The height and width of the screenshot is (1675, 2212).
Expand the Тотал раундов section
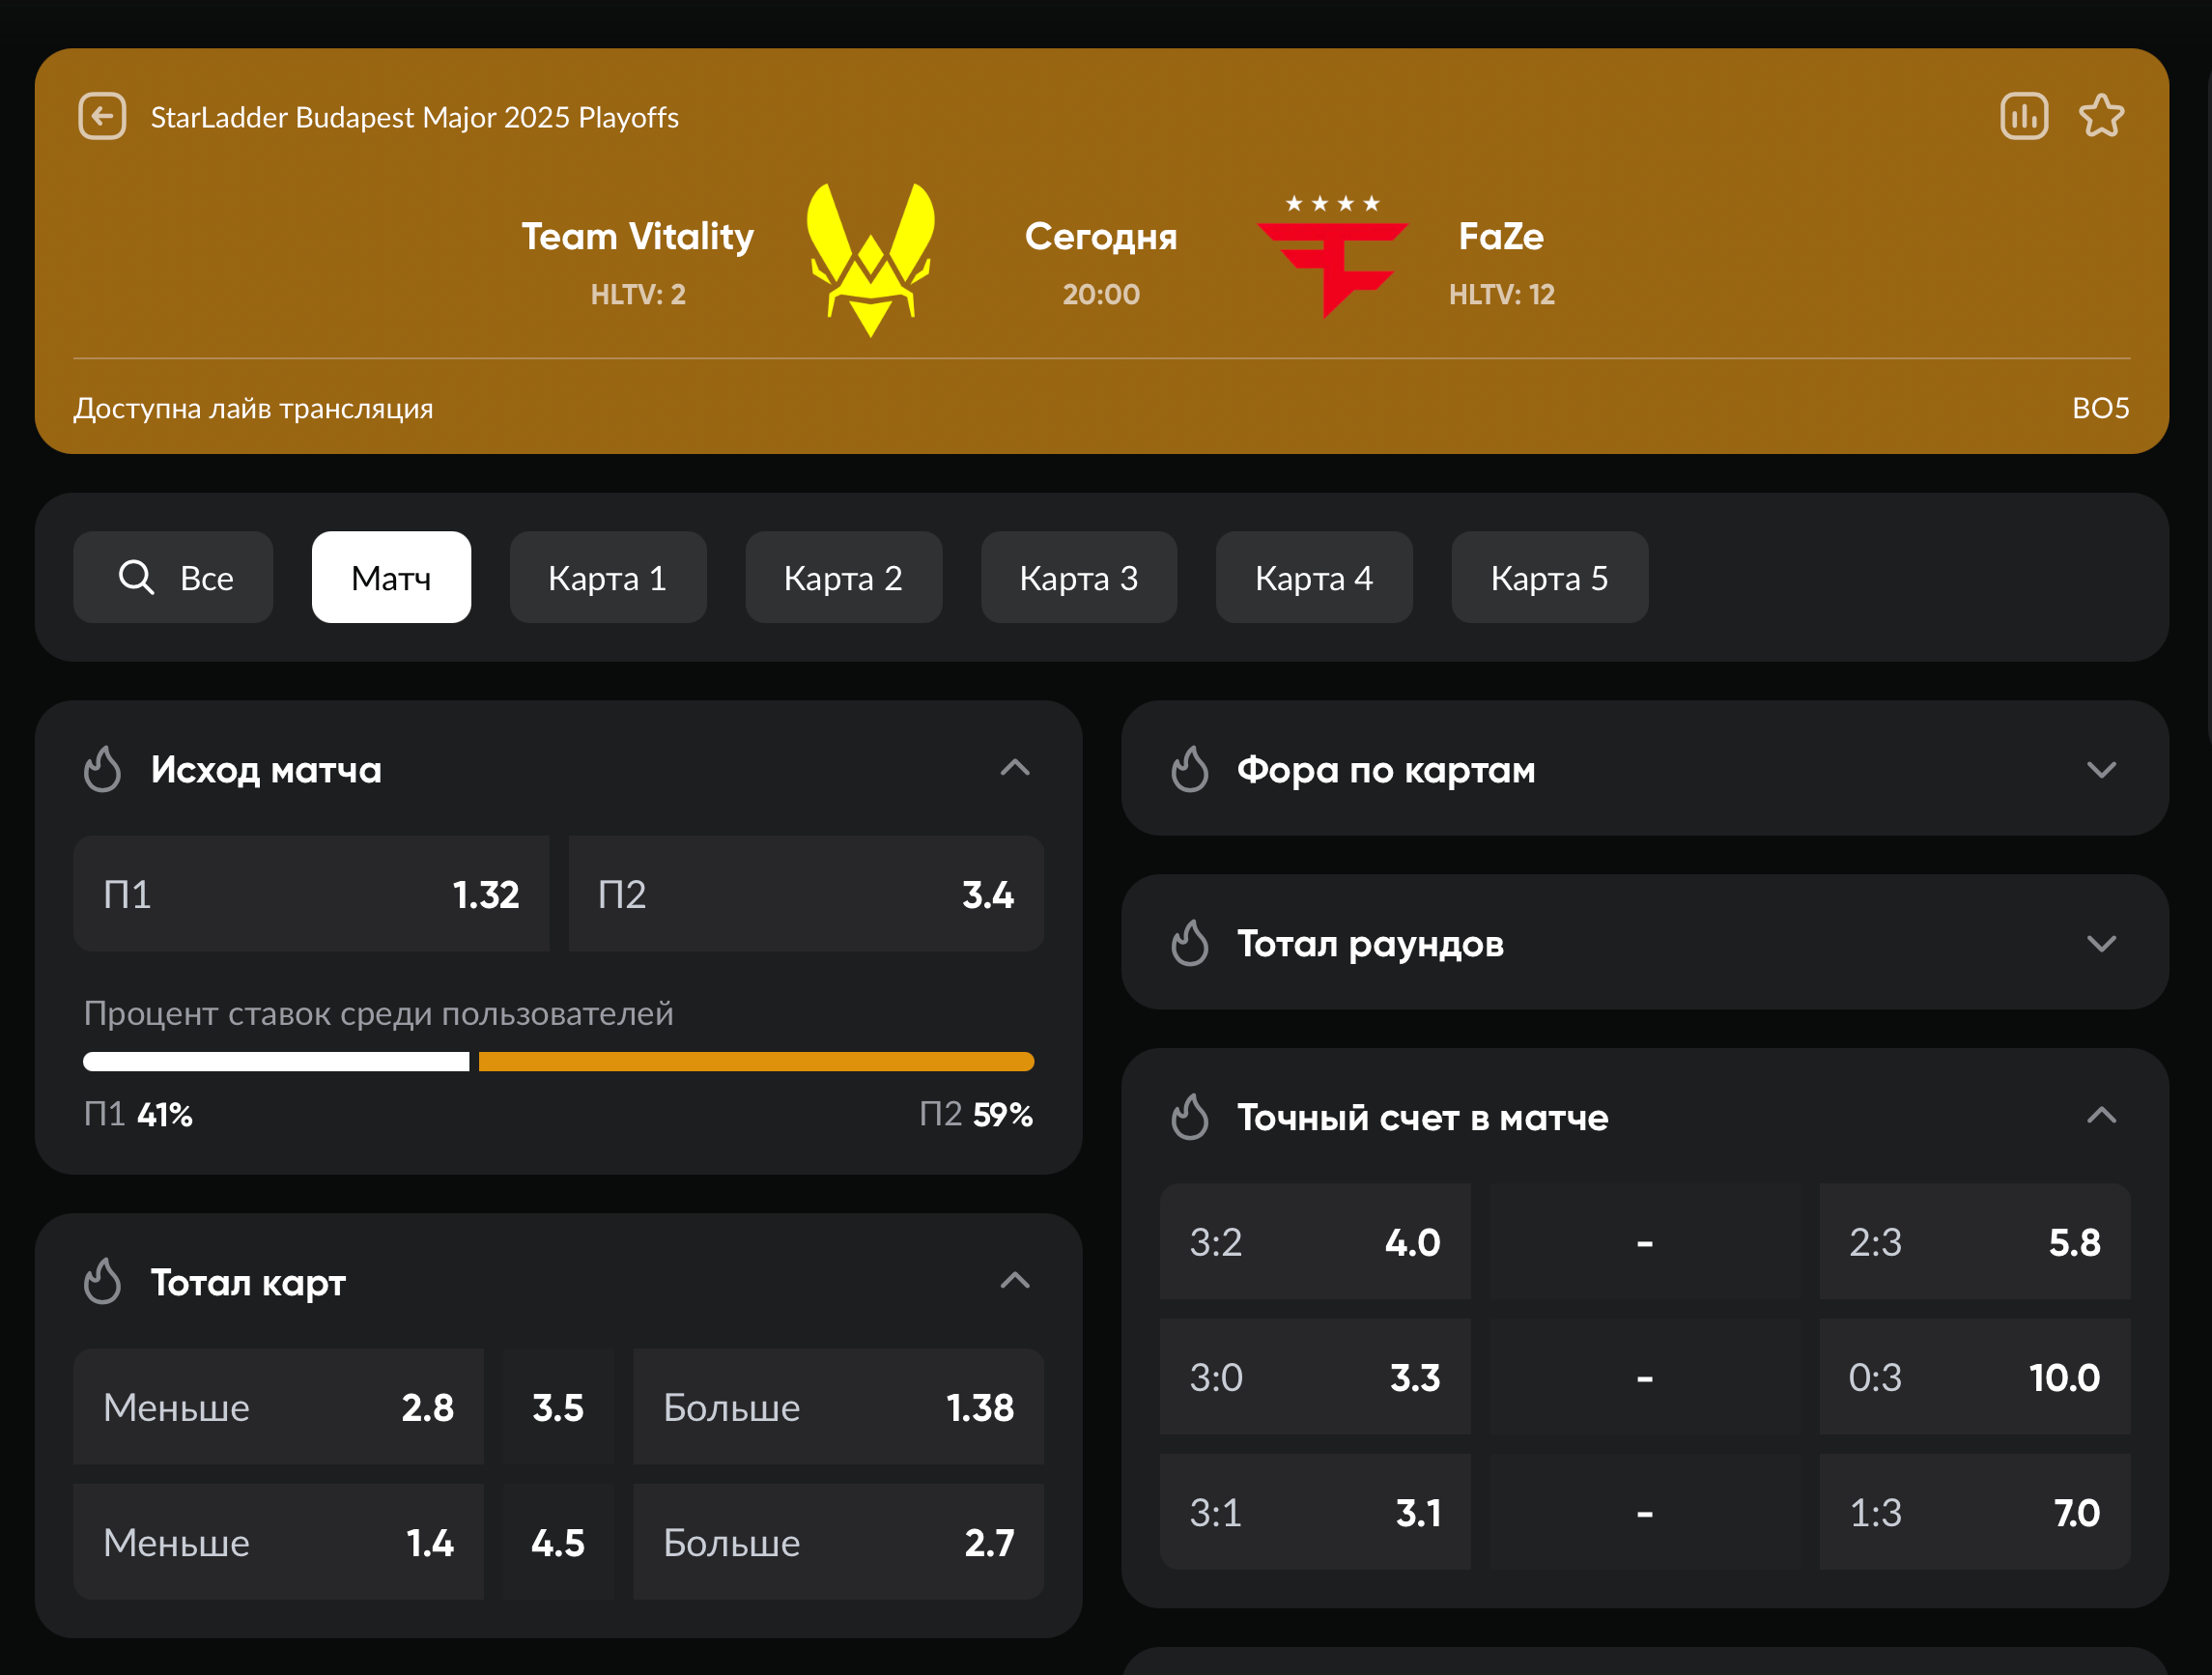(2101, 943)
